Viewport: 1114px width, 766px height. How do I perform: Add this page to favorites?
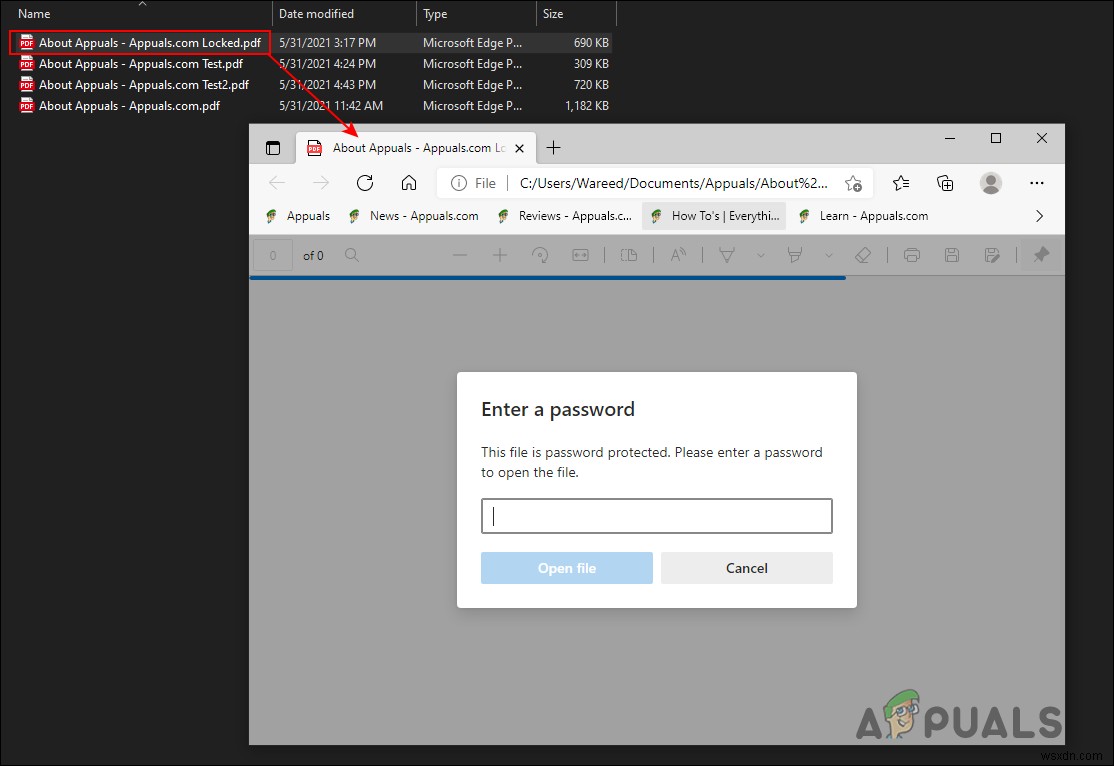coord(853,183)
